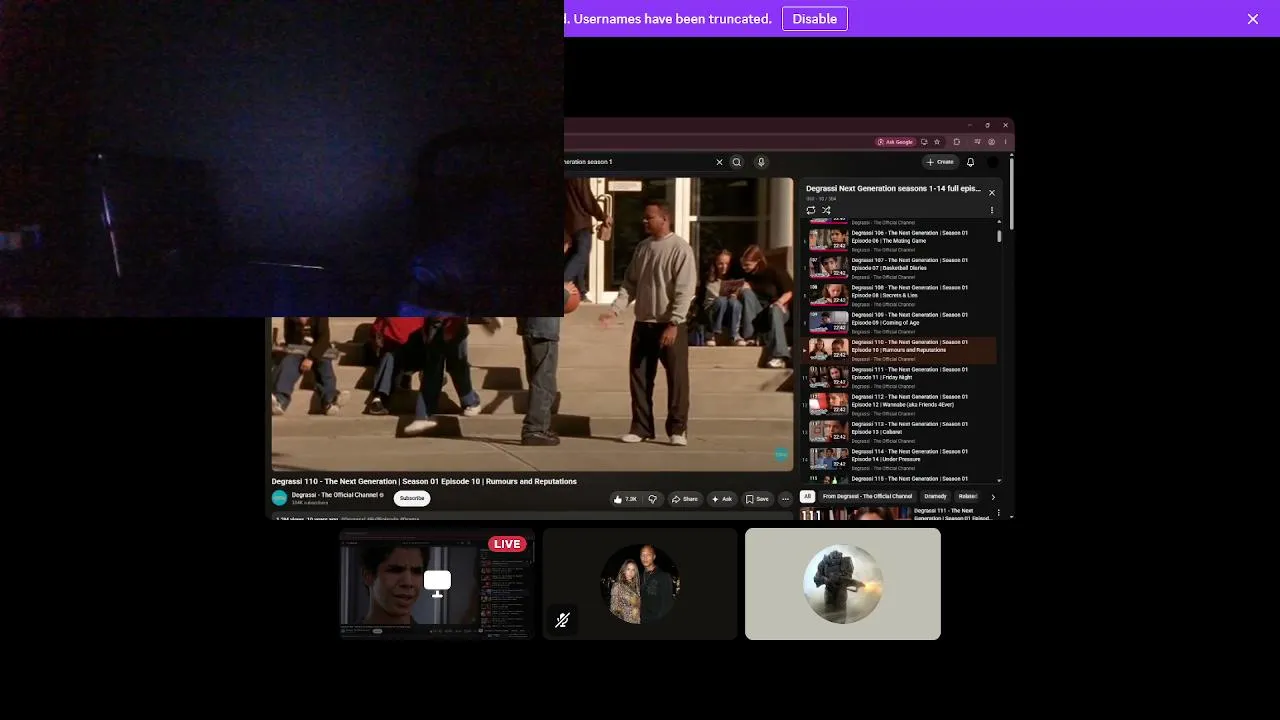The width and height of the screenshot is (1280, 720).
Task: Click the YouTube search magnifier button
Action: pyautogui.click(x=737, y=162)
